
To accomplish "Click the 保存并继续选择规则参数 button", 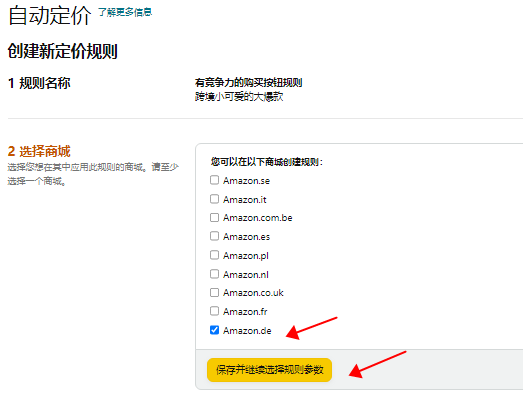I will point(270,370).
